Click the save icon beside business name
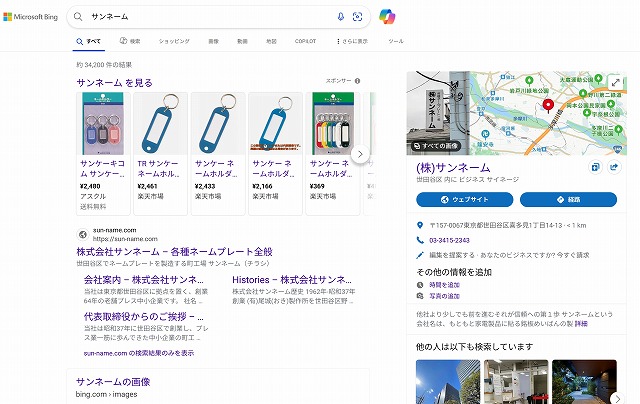The image size is (640, 404). pyautogui.click(x=595, y=167)
